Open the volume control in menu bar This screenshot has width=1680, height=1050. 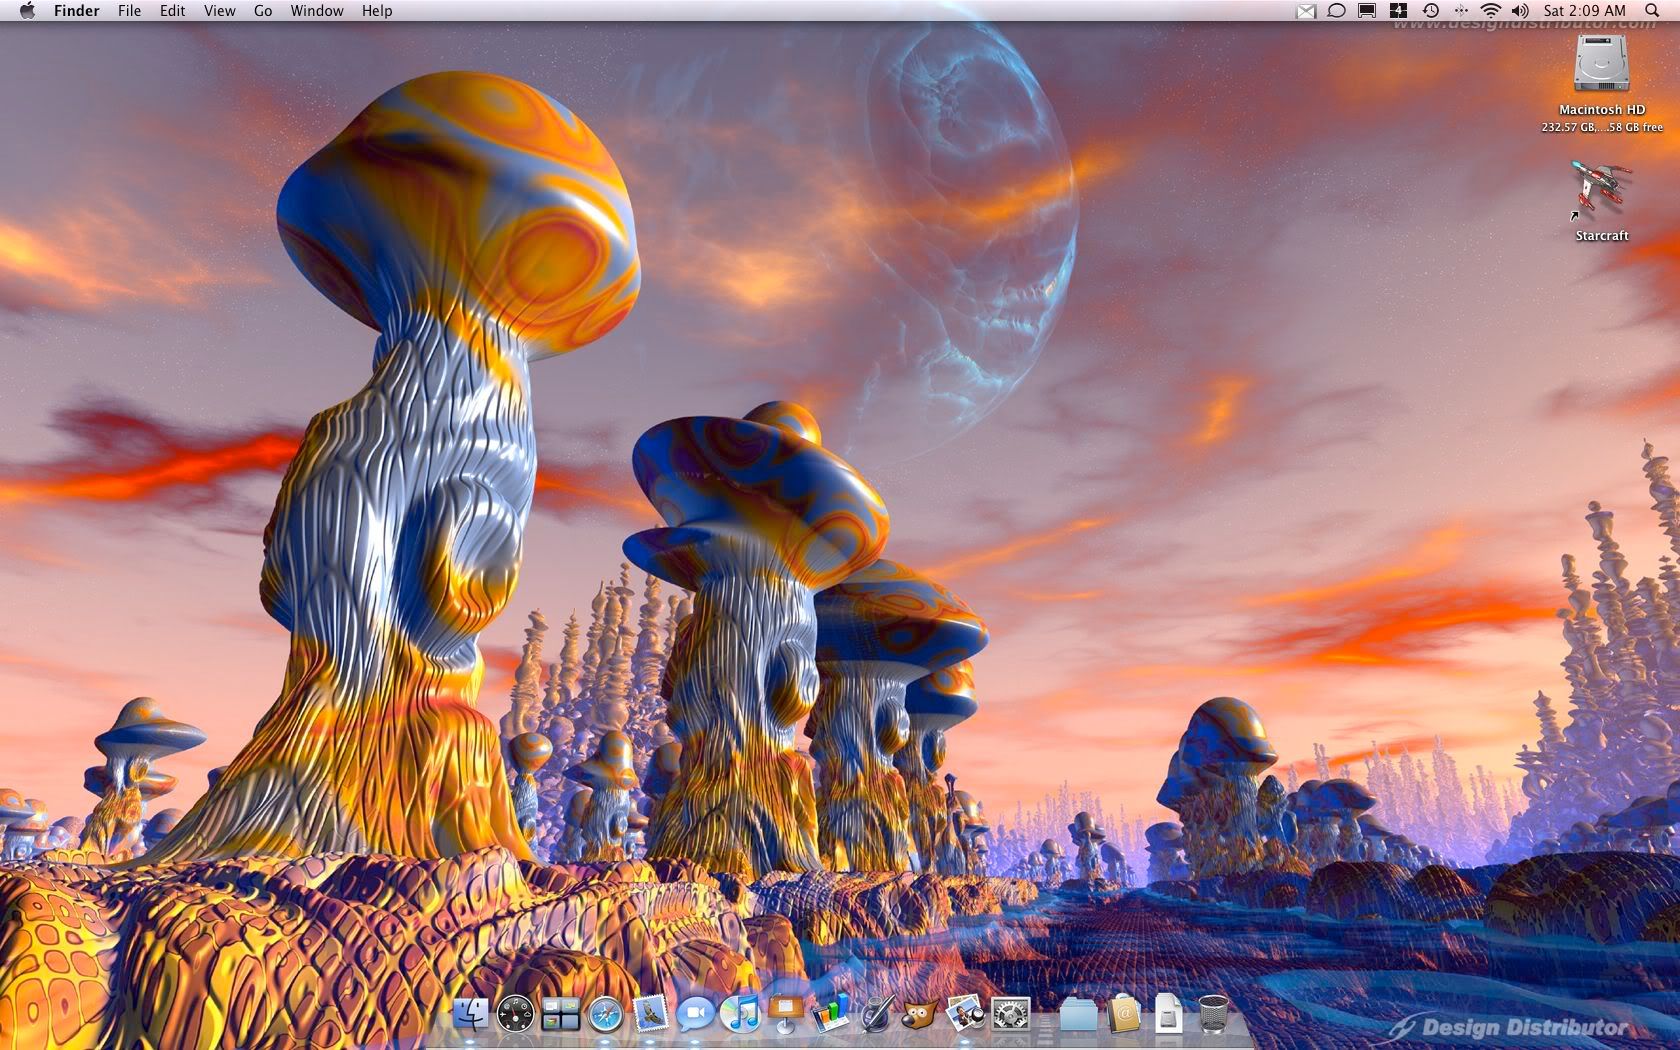click(x=1521, y=11)
